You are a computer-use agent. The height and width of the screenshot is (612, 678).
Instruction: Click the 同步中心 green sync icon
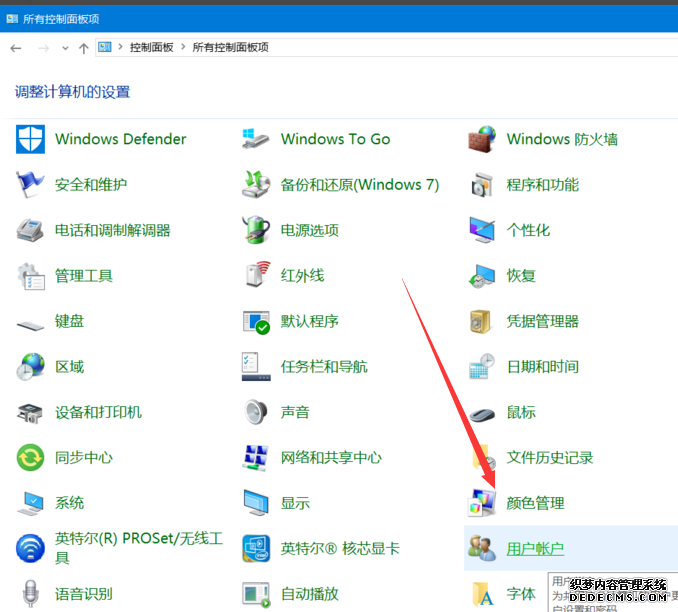[30, 458]
